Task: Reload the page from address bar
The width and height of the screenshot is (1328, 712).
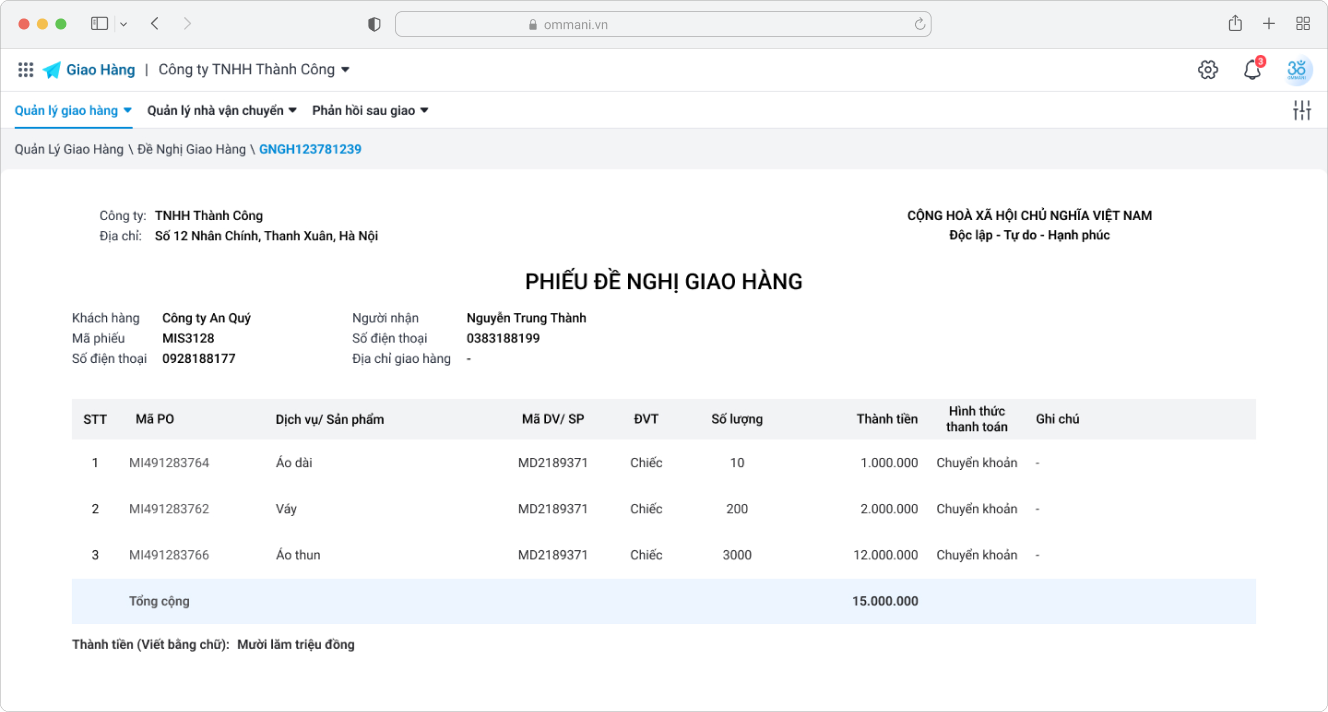Action: point(919,24)
